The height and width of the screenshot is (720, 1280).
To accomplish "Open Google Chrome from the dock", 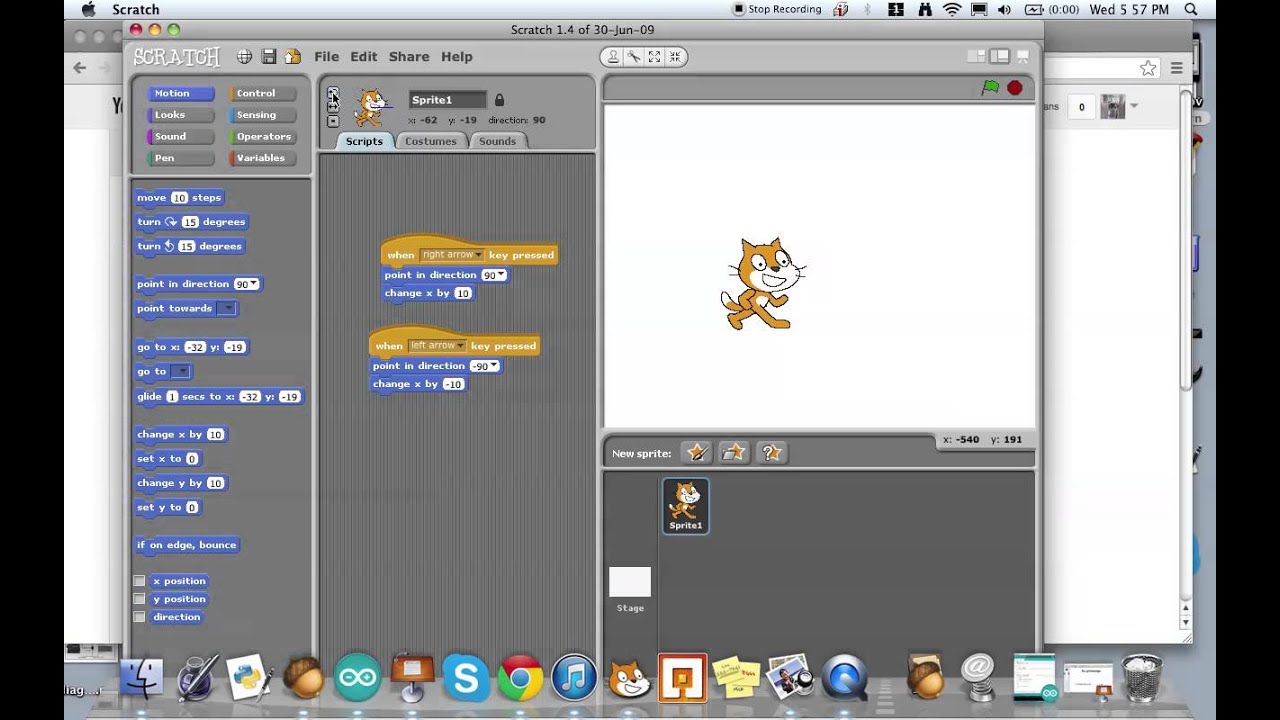I will [x=520, y=678].
